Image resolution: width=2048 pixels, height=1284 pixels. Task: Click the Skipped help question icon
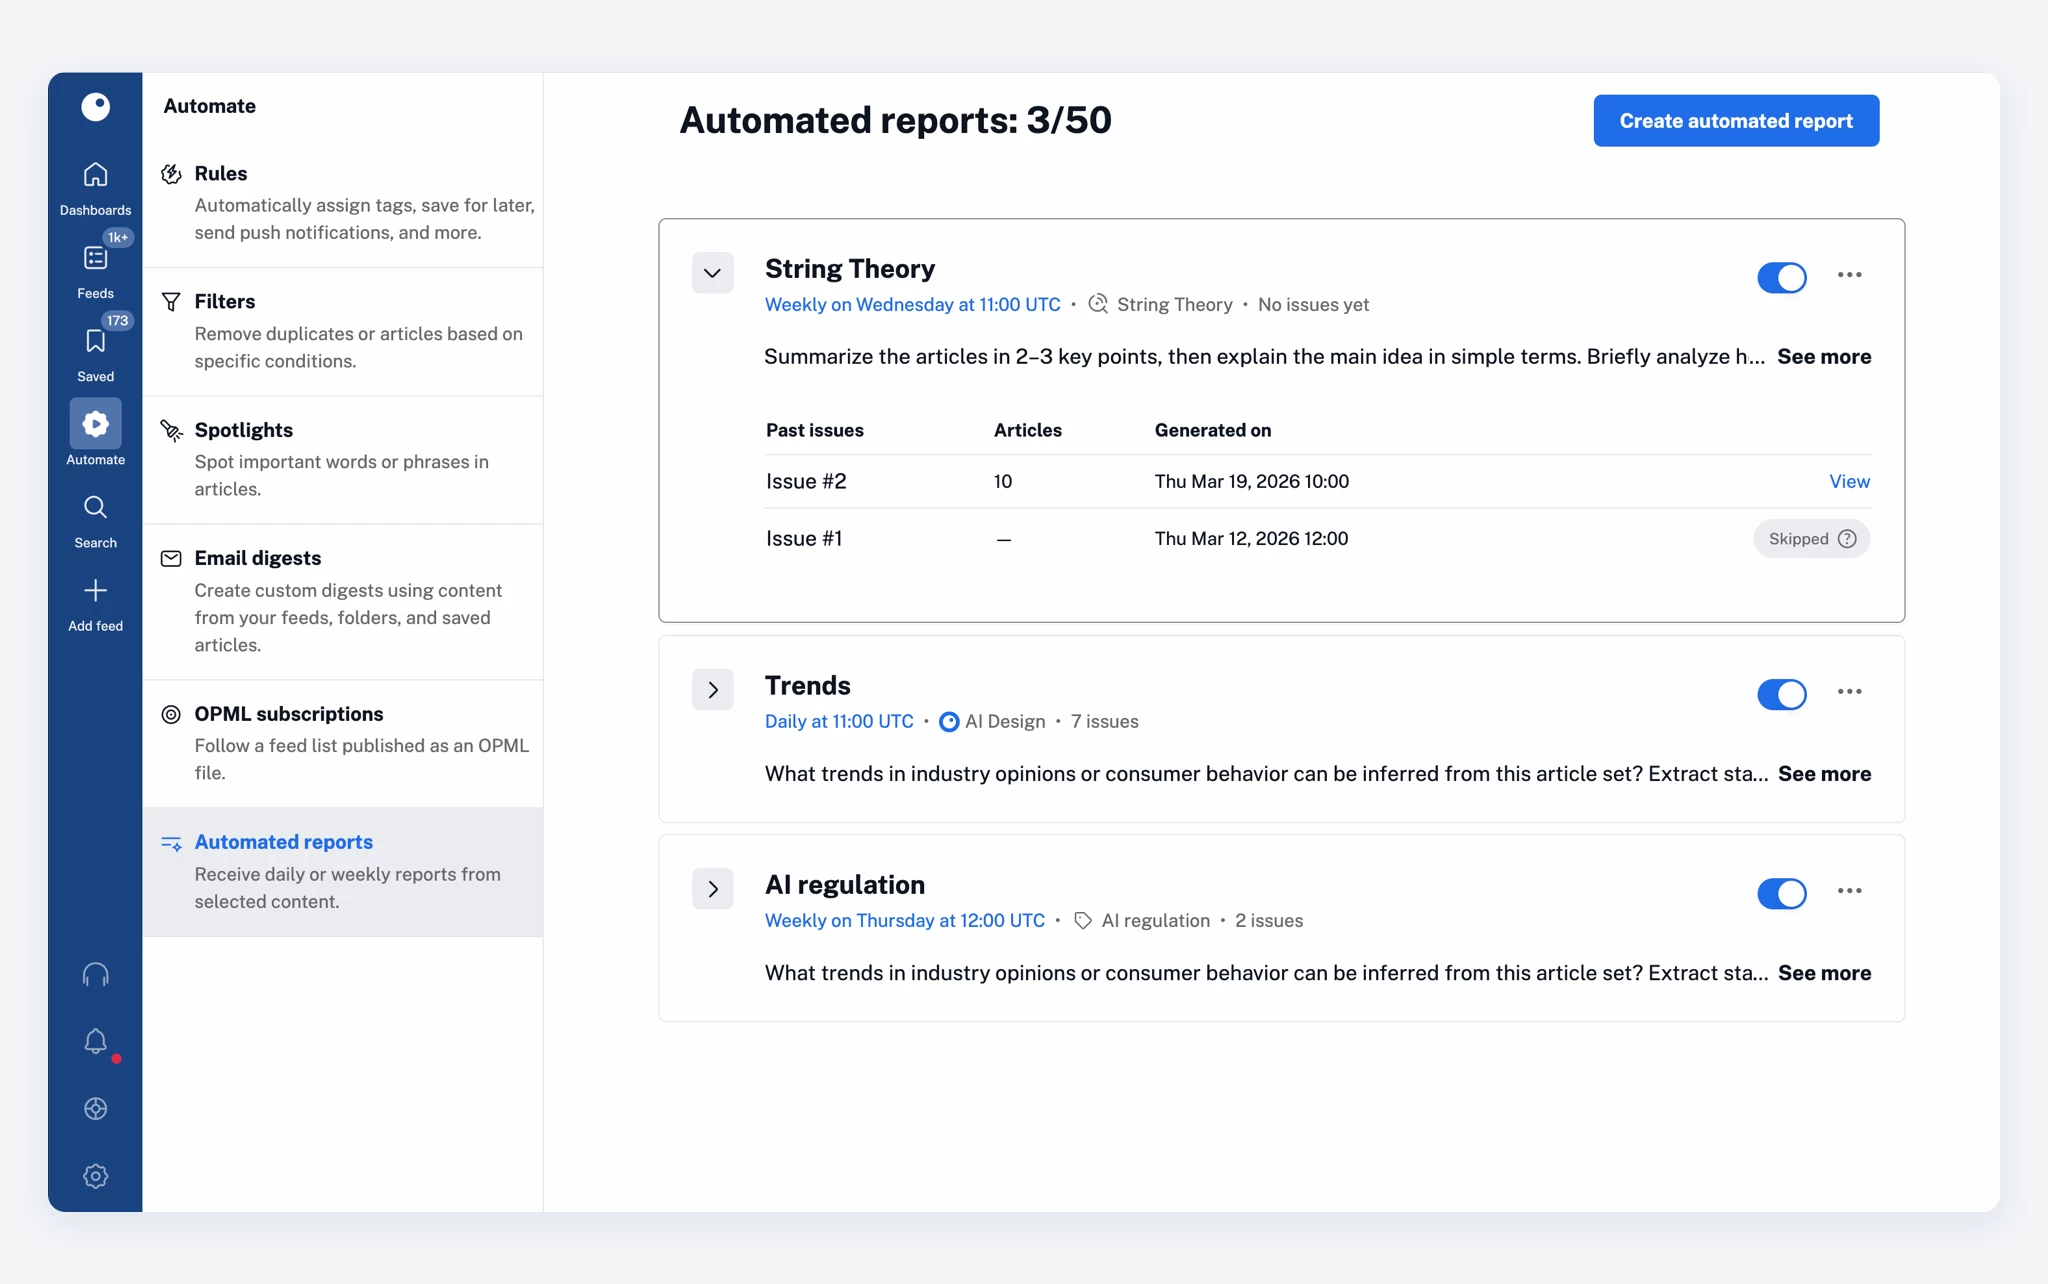coord(1847,539)
